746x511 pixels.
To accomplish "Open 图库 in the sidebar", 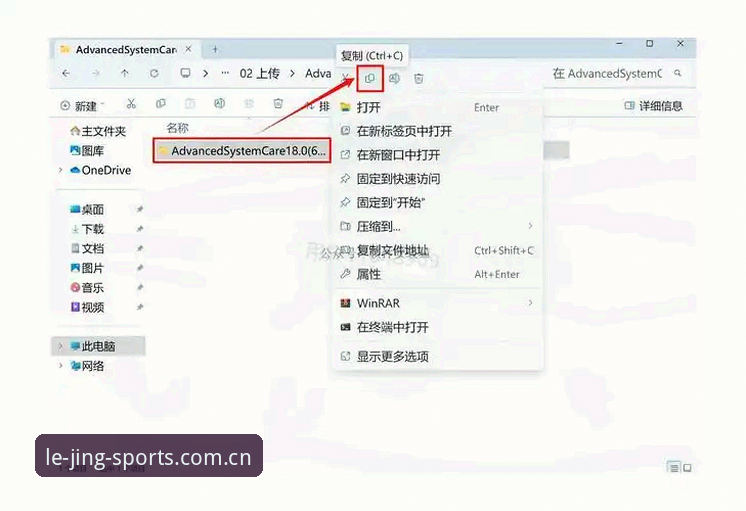I will coord(87,151).
